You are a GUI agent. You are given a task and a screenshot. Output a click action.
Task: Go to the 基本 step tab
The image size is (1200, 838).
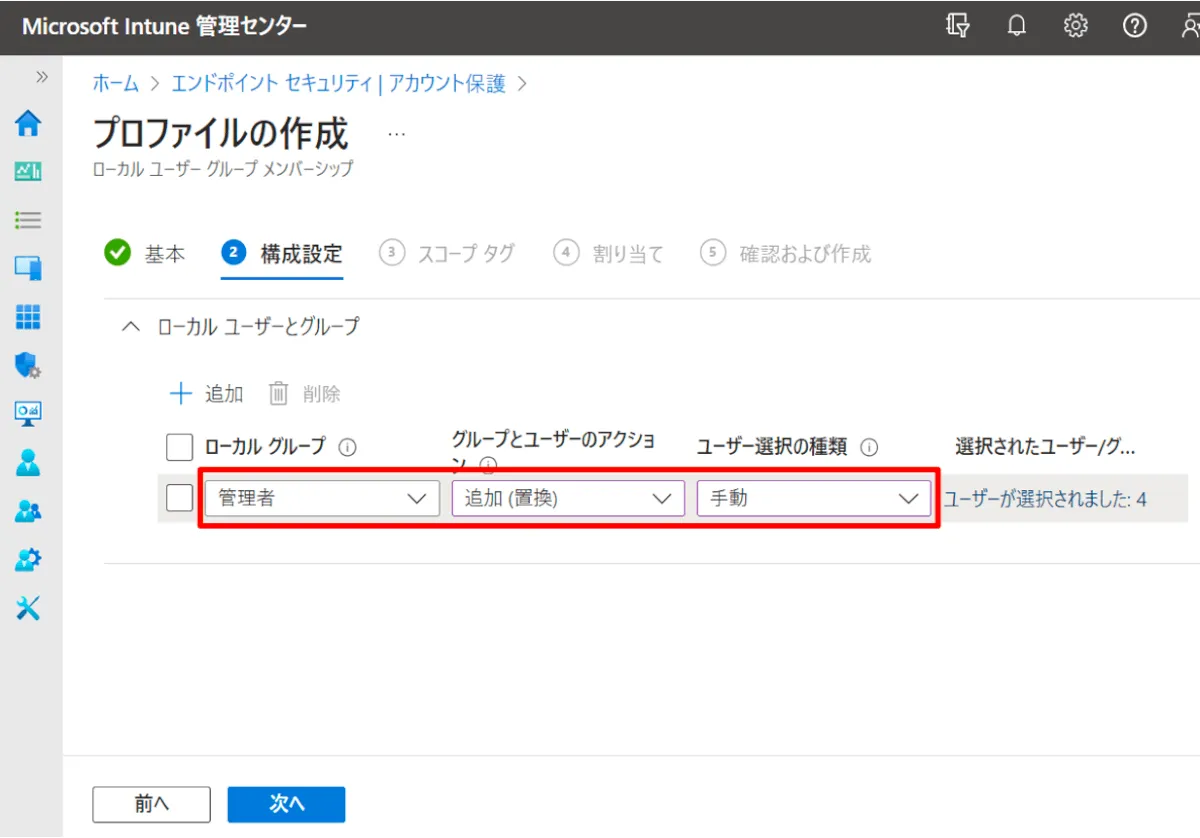pyautogui.click(x=145, y=254)
